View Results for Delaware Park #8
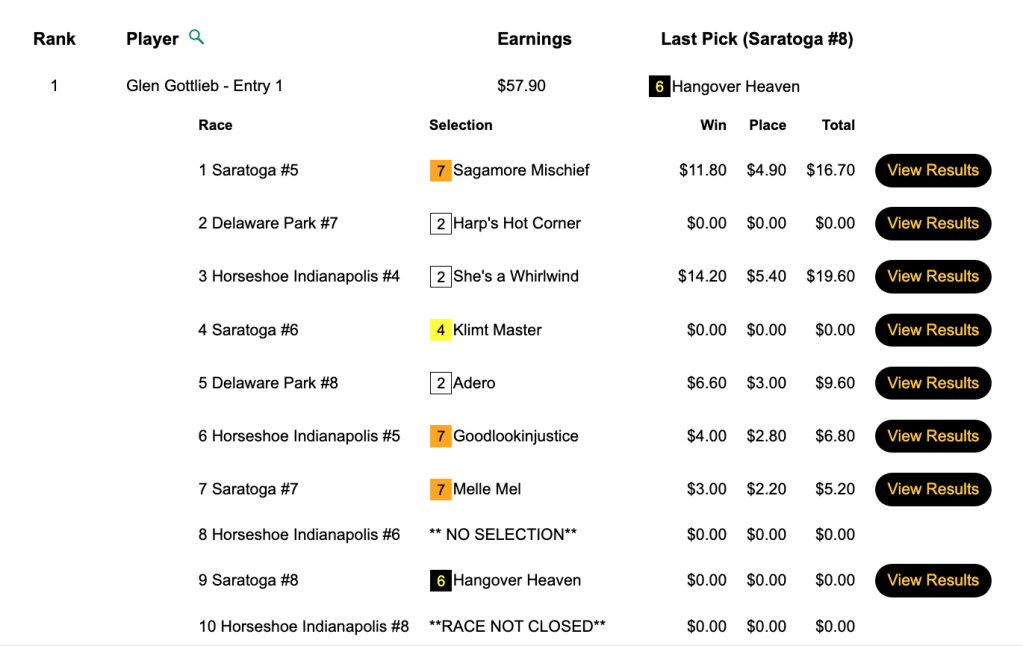1023x646 pixels. point(932,383)
